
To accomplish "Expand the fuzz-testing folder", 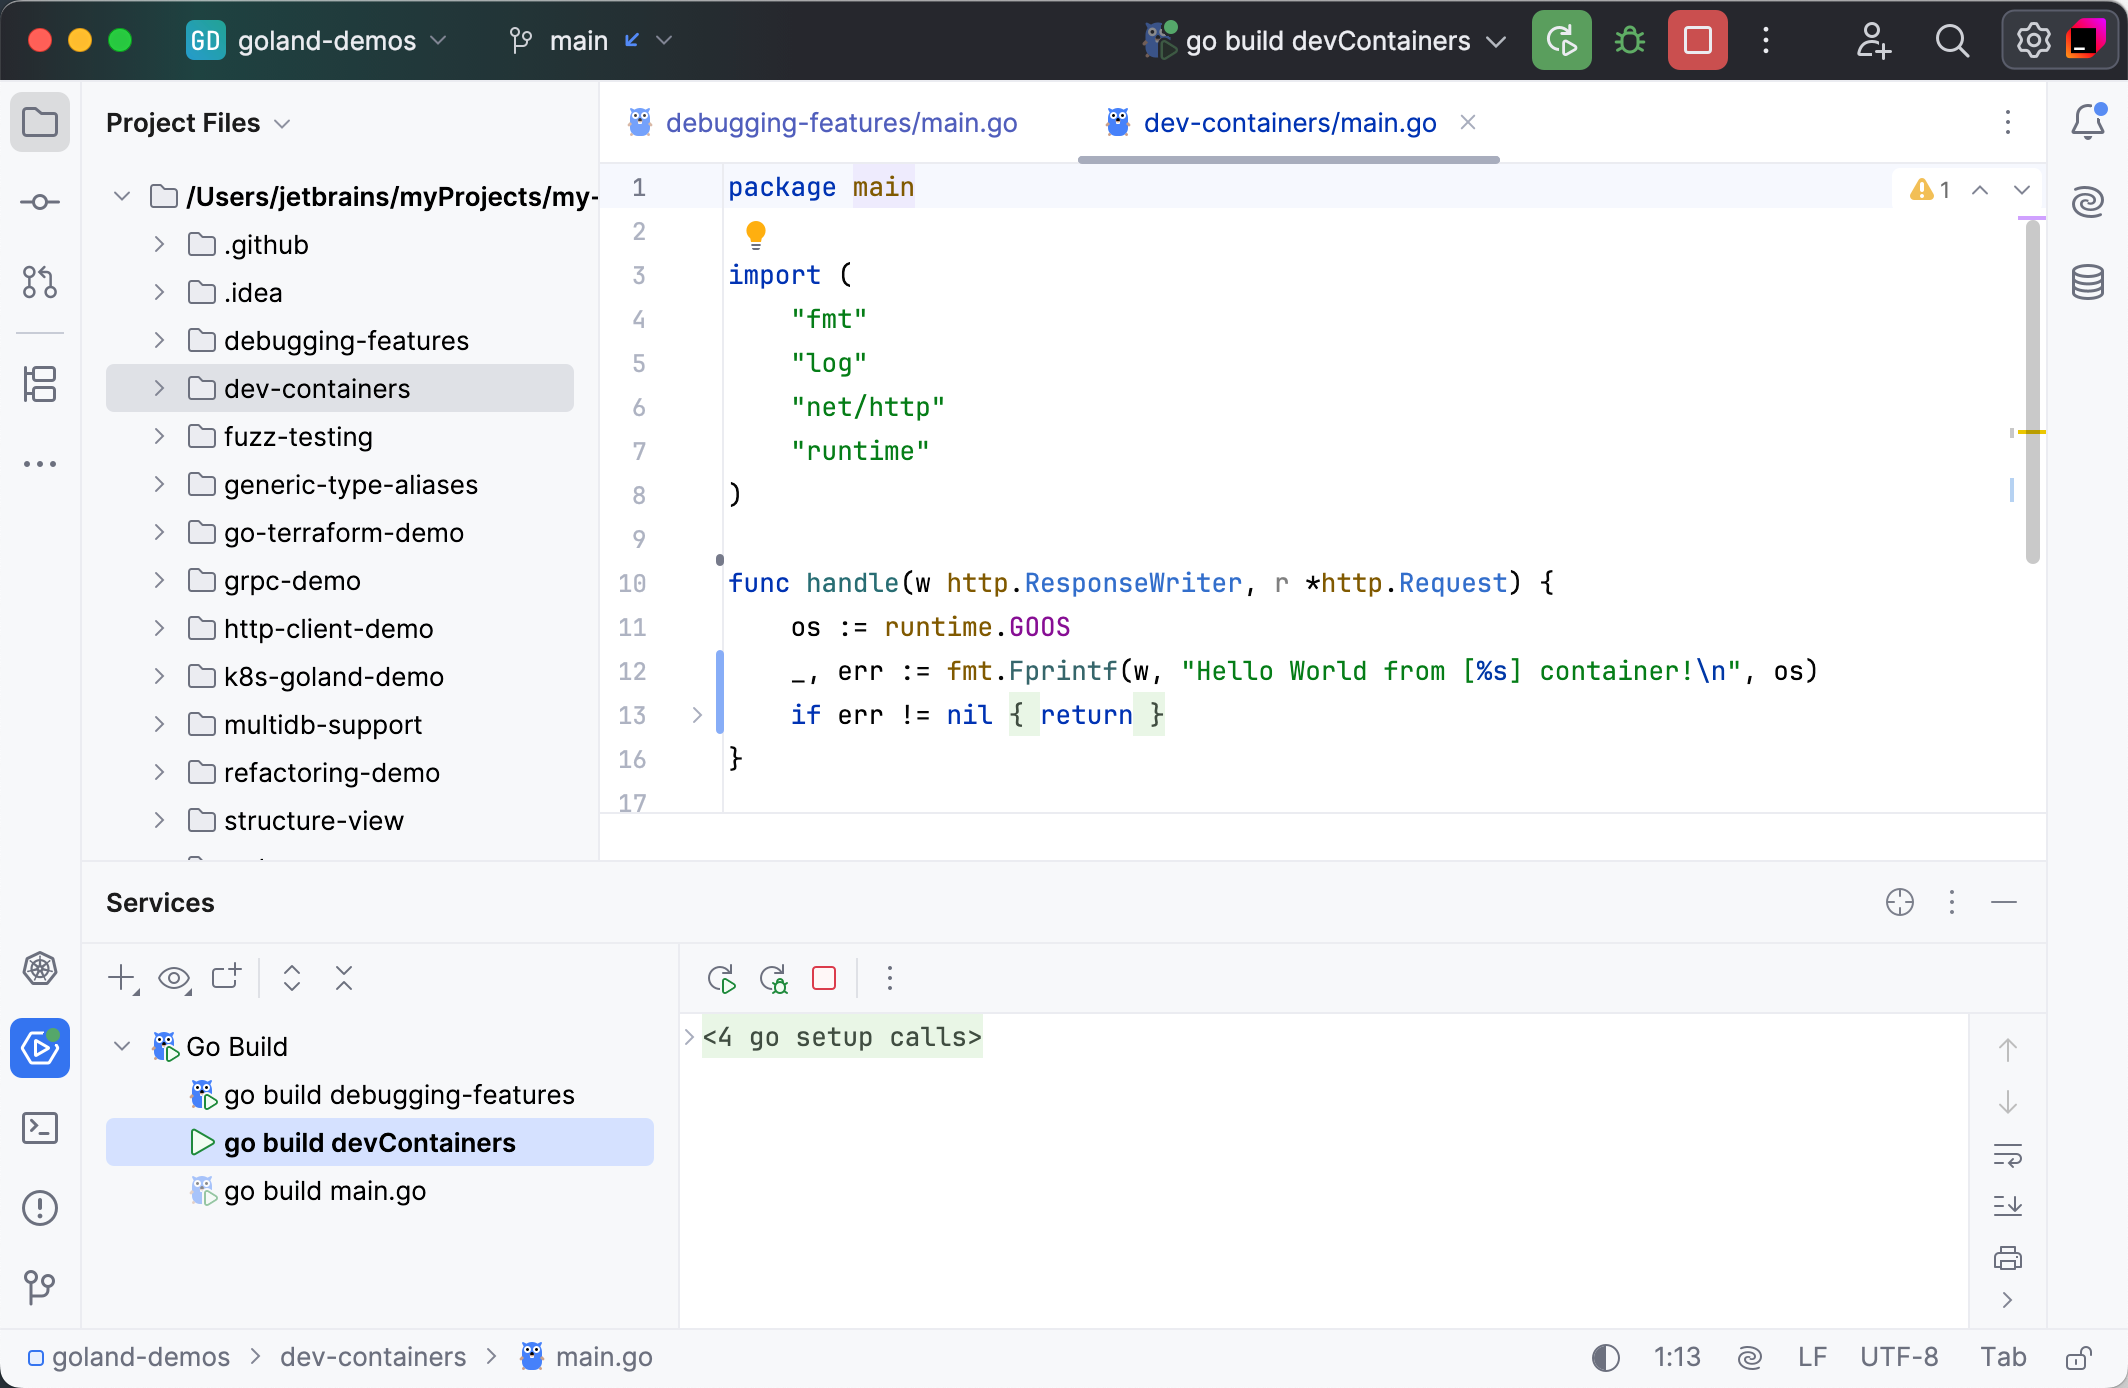I will pyautogui.click(x=159, y=437).
